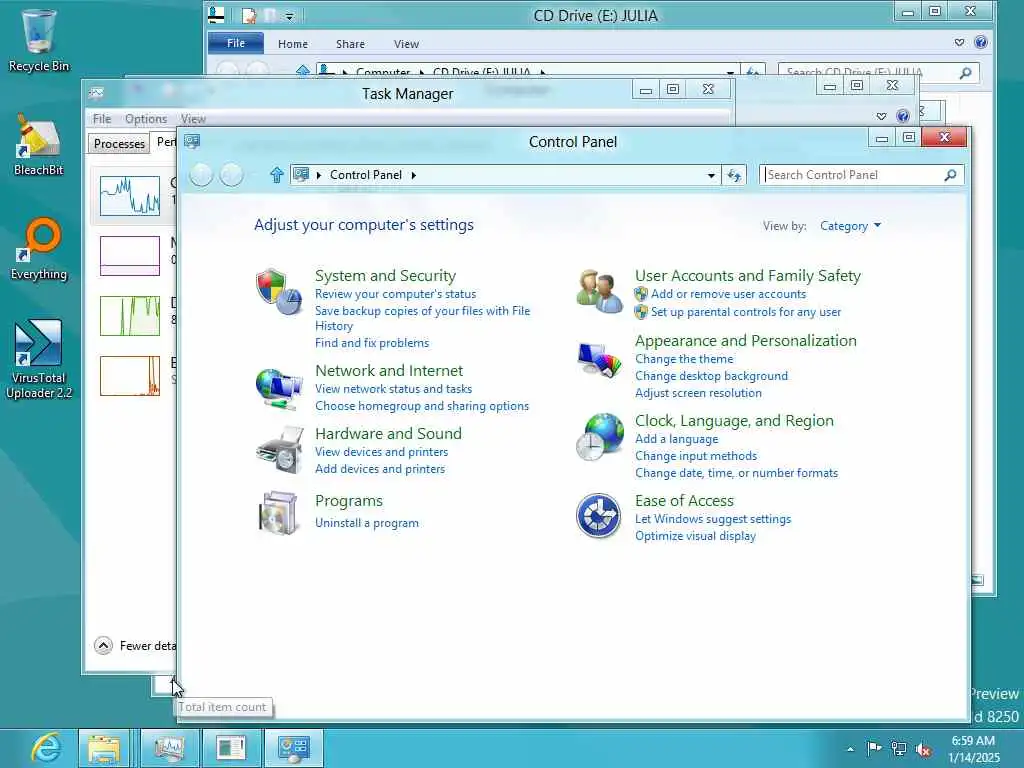The height and width of the screenshot is (768, 1024).
Task: Click the Control Panel address bar path
Action: pyautogui.click(x=504, y=175)
